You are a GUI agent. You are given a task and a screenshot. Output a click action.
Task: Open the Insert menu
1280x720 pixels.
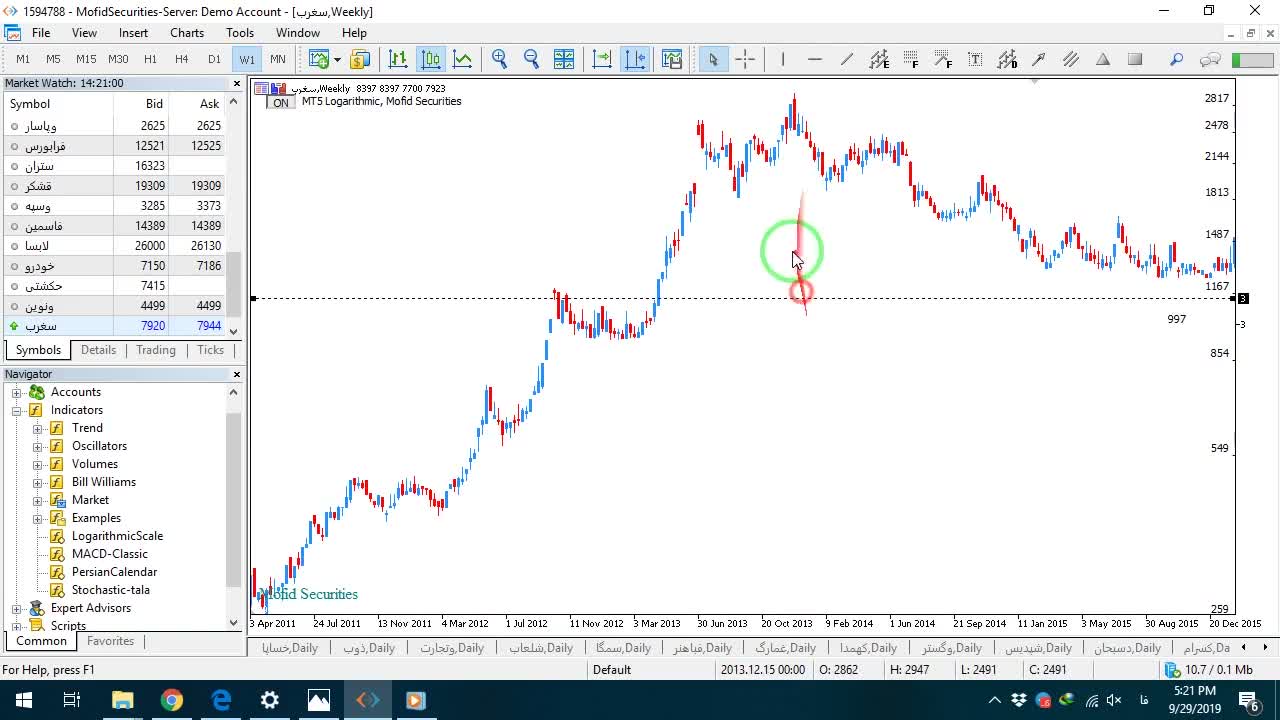point(133,33)
